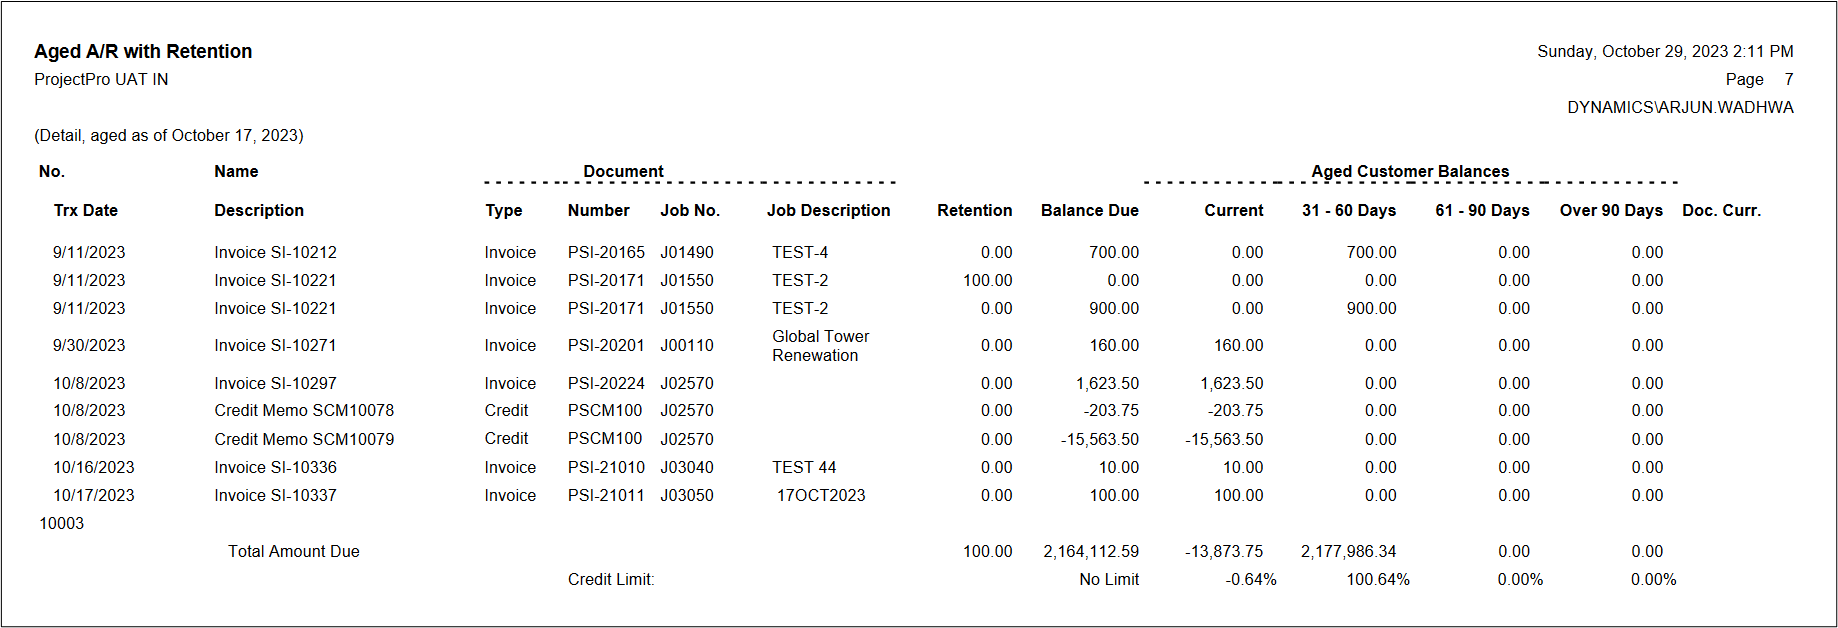Select the 31 - 60 Days header
This screenshot has height=628, width=1838.
pos(1348,211)
